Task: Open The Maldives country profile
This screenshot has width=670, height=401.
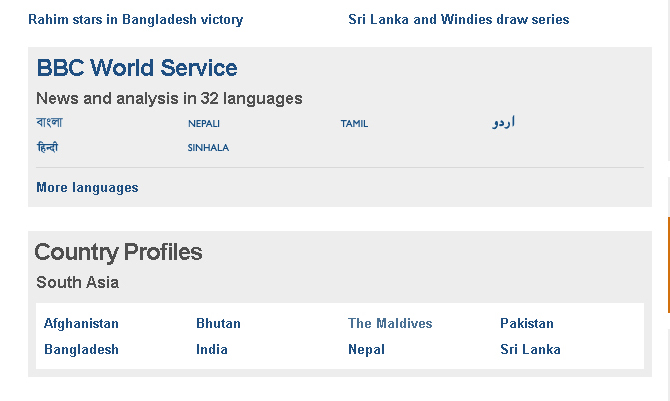Action: 390,323
